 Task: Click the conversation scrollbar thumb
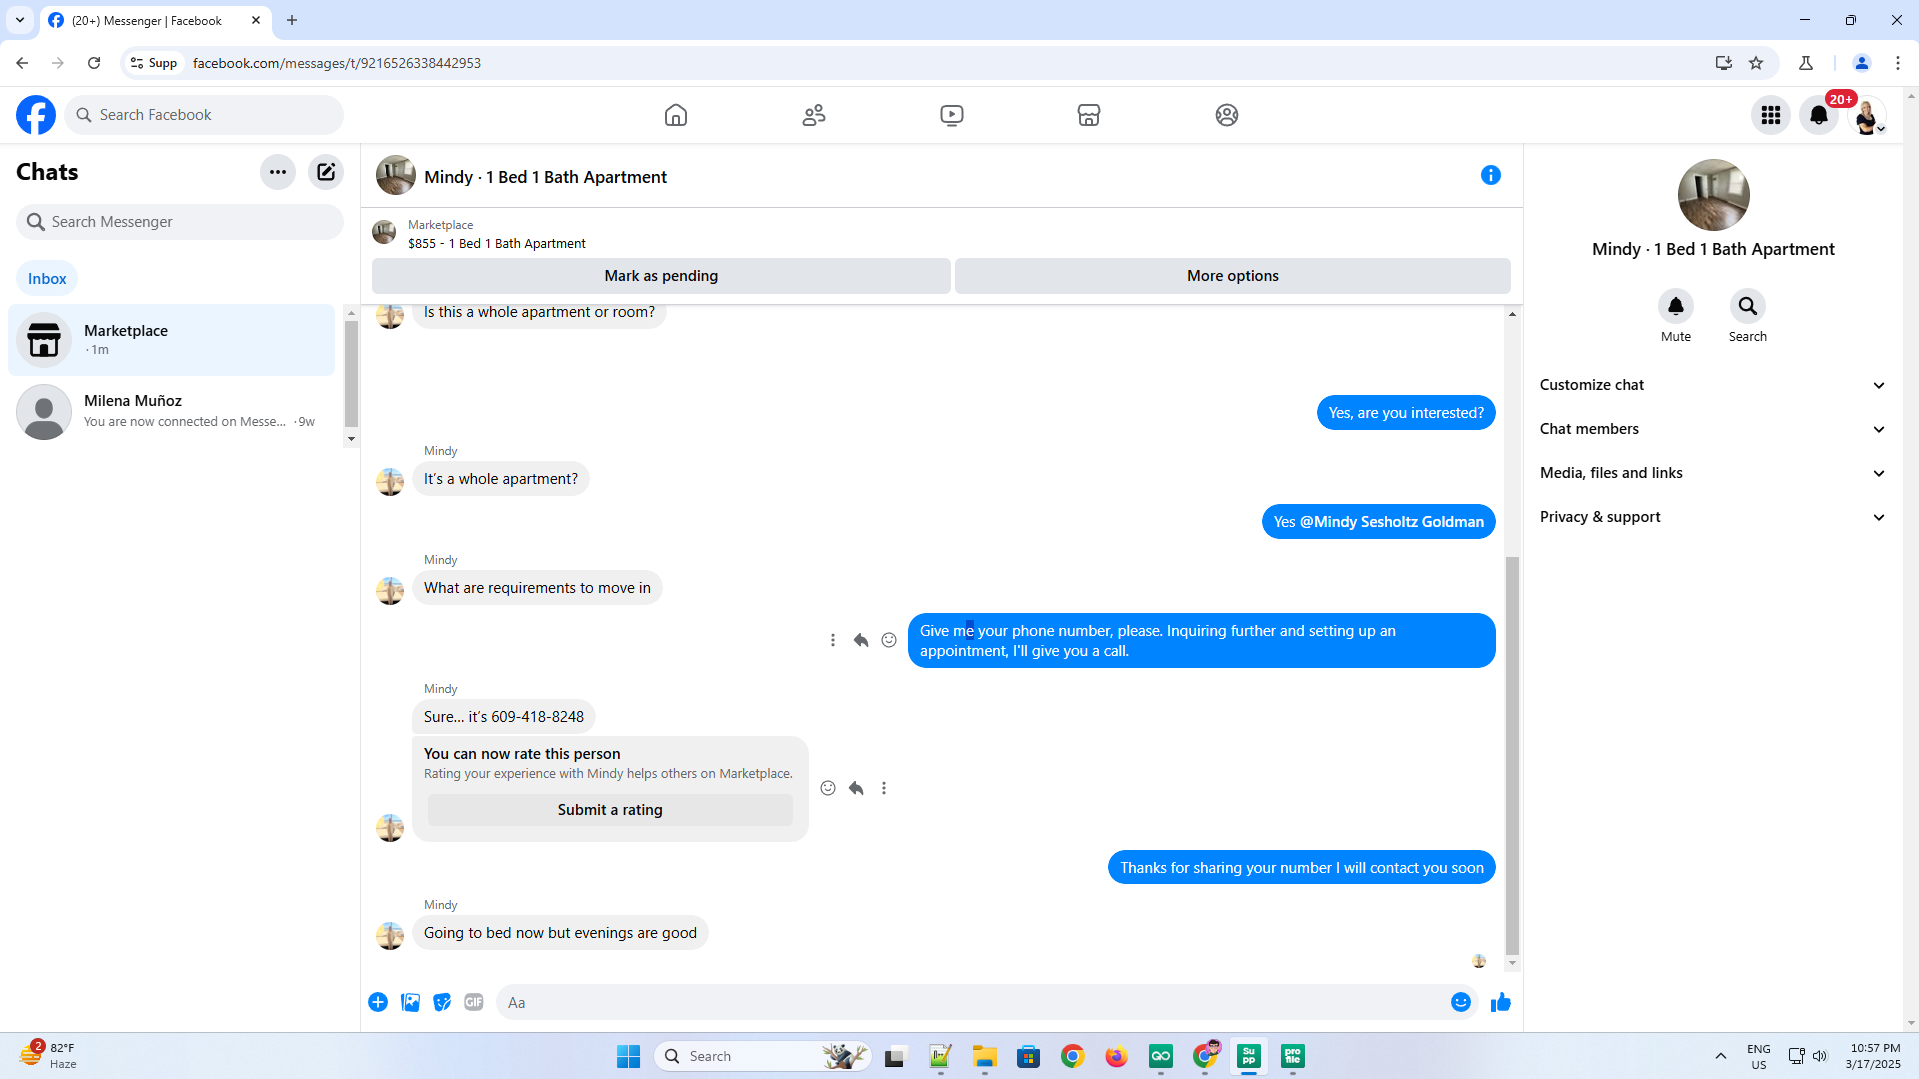click(x=1512, y=754)
